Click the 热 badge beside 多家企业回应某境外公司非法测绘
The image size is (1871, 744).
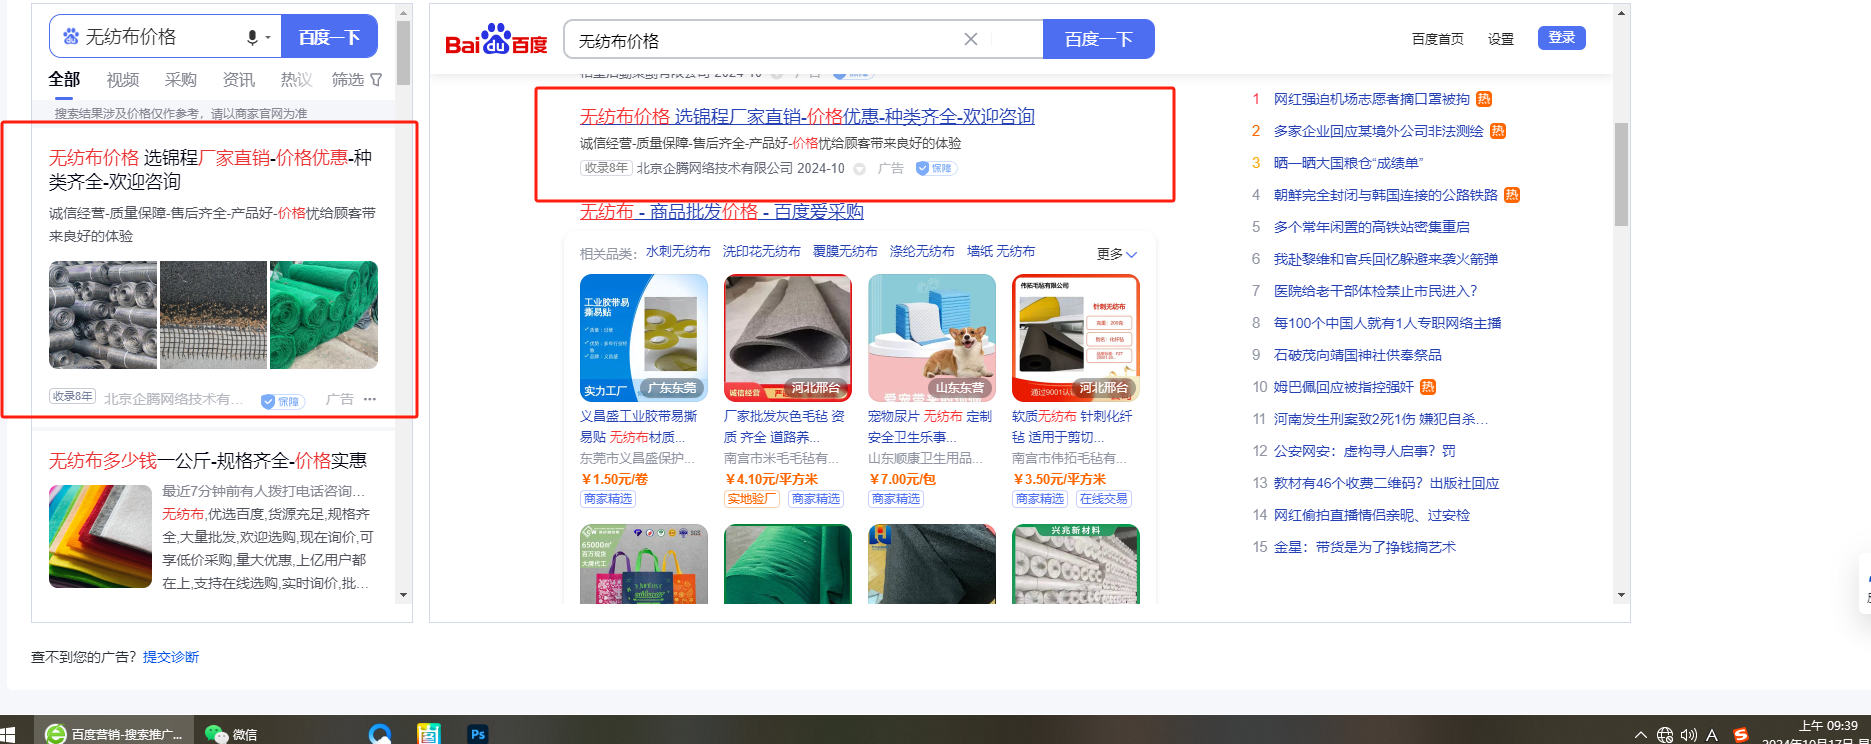click(x=1498, y=131)
